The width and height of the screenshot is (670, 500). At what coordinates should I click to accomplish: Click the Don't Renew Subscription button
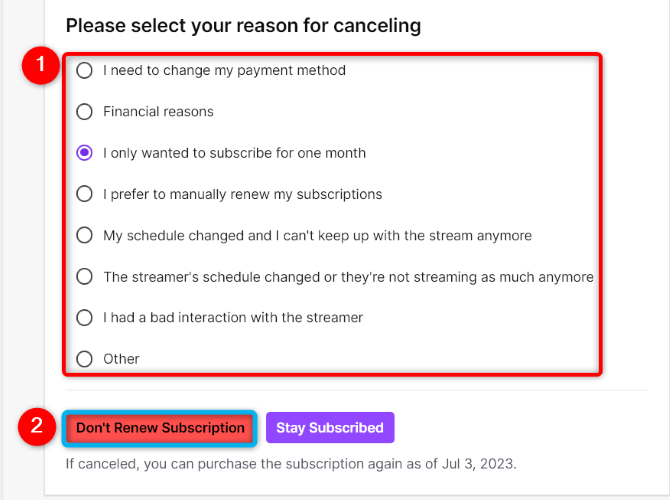160,428
